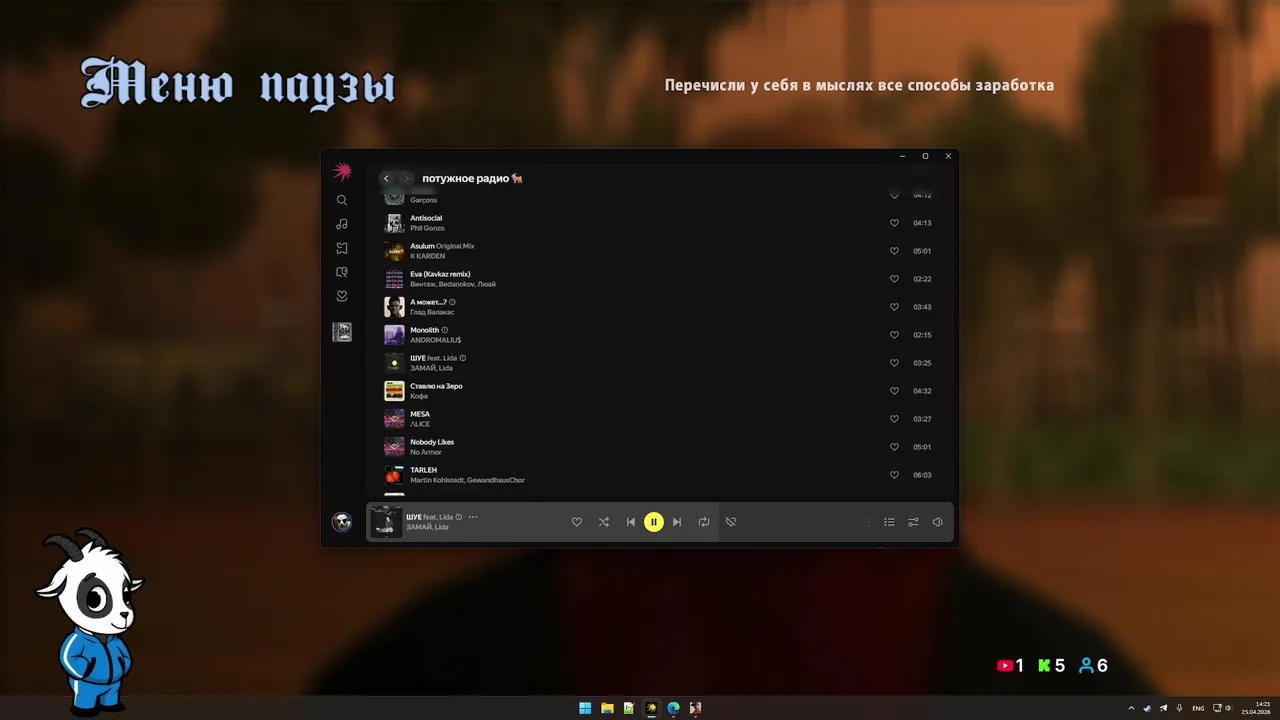Image resolution: width=1280 pixels, height=720 pixels.
Task: Play Eva (Kavkaz remix) track
Action: tap(440, 274)
